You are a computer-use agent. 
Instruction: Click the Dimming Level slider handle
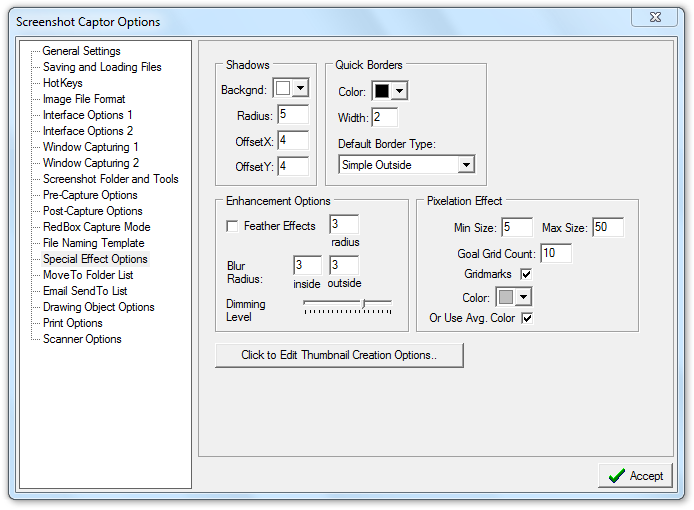coord(364,304)
